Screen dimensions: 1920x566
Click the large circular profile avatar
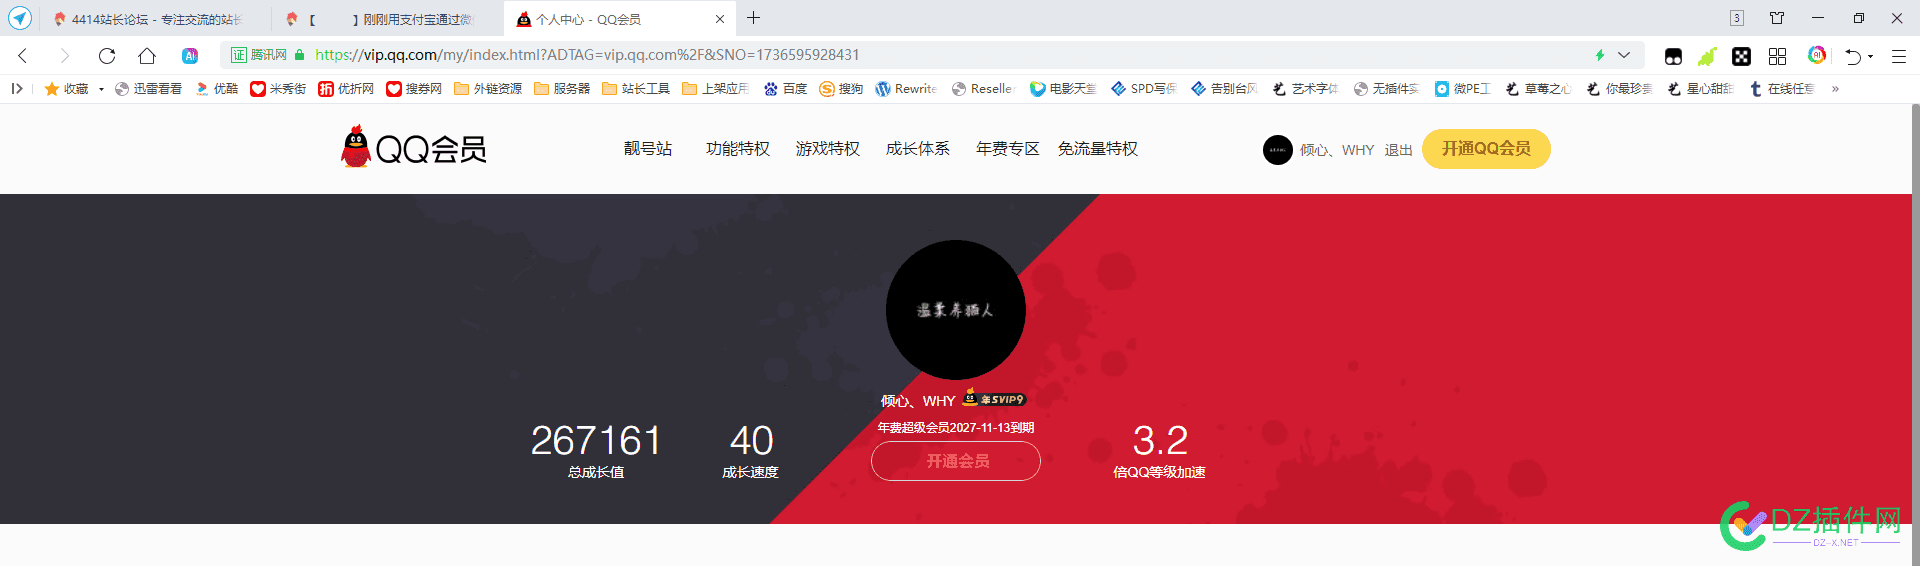click(956, 310)
